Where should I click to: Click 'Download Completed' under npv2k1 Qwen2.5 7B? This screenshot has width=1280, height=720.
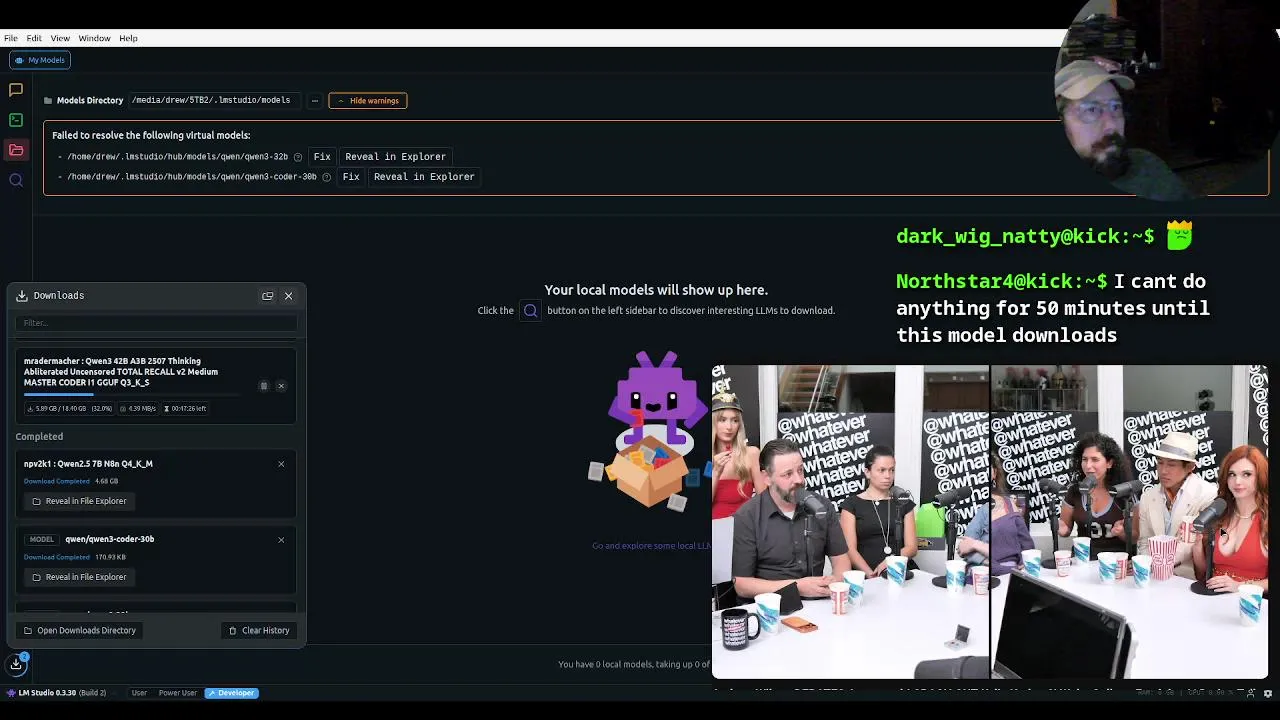coord(57,482)
